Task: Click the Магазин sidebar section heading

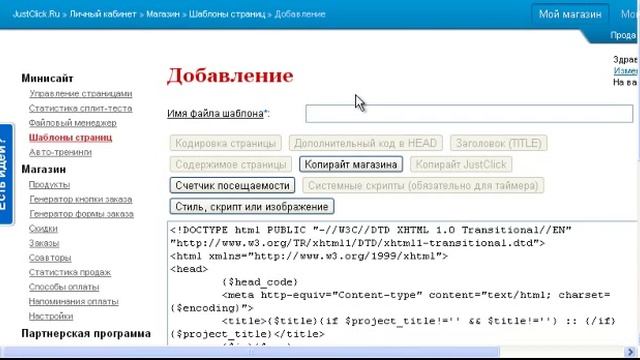Action: coord(44,169)
